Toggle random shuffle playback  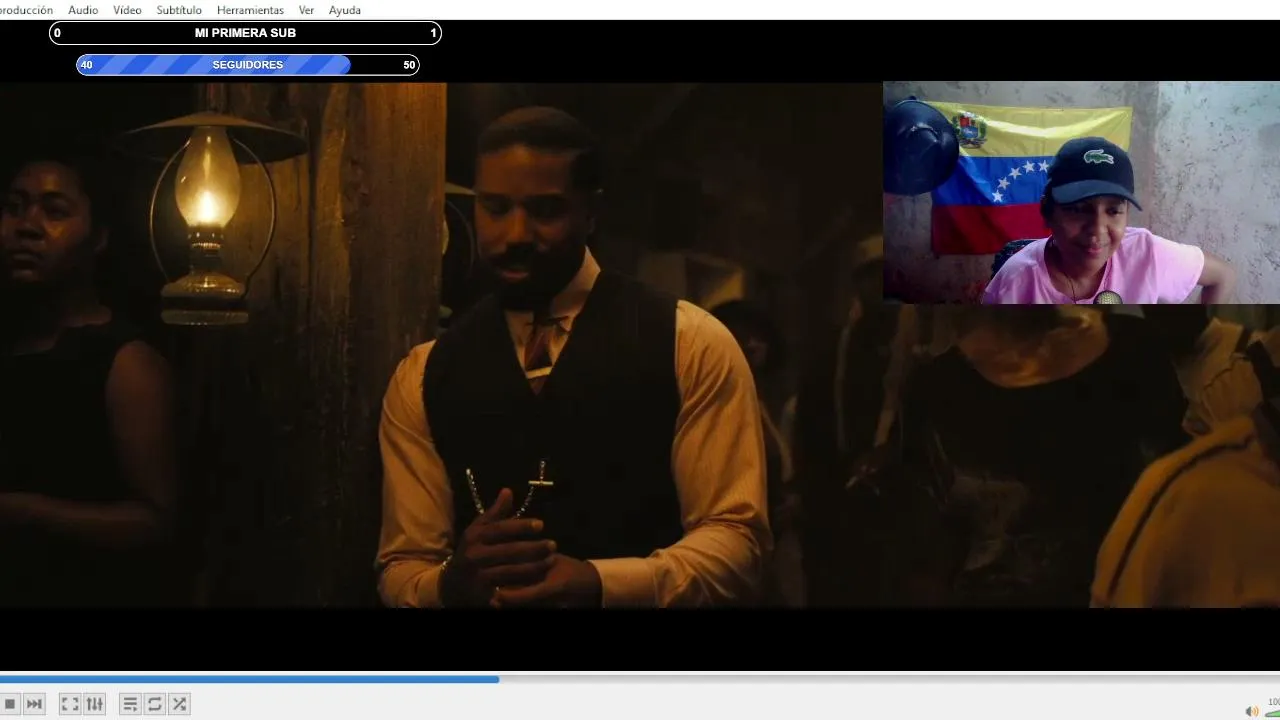180,704
